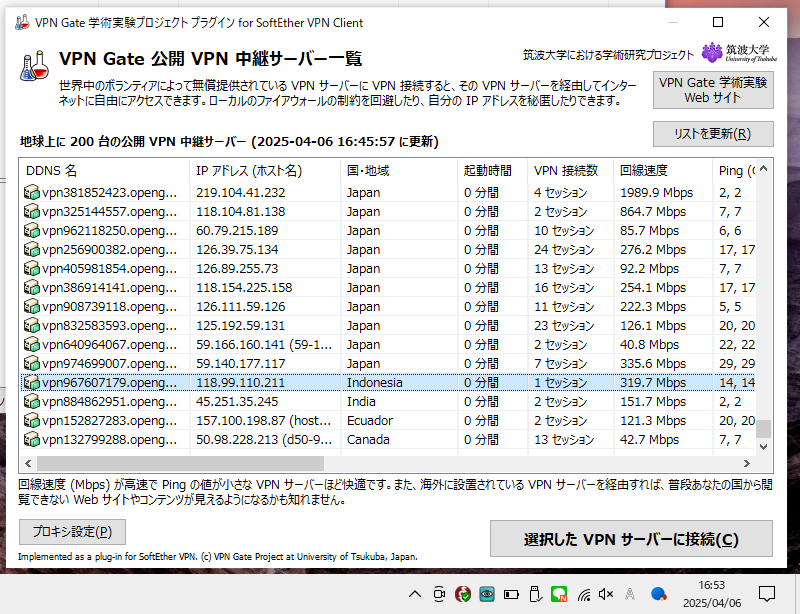Screen dimensions: 800x614
Task: Click the Indonesia country cell
Action: [x=374, y=382]
